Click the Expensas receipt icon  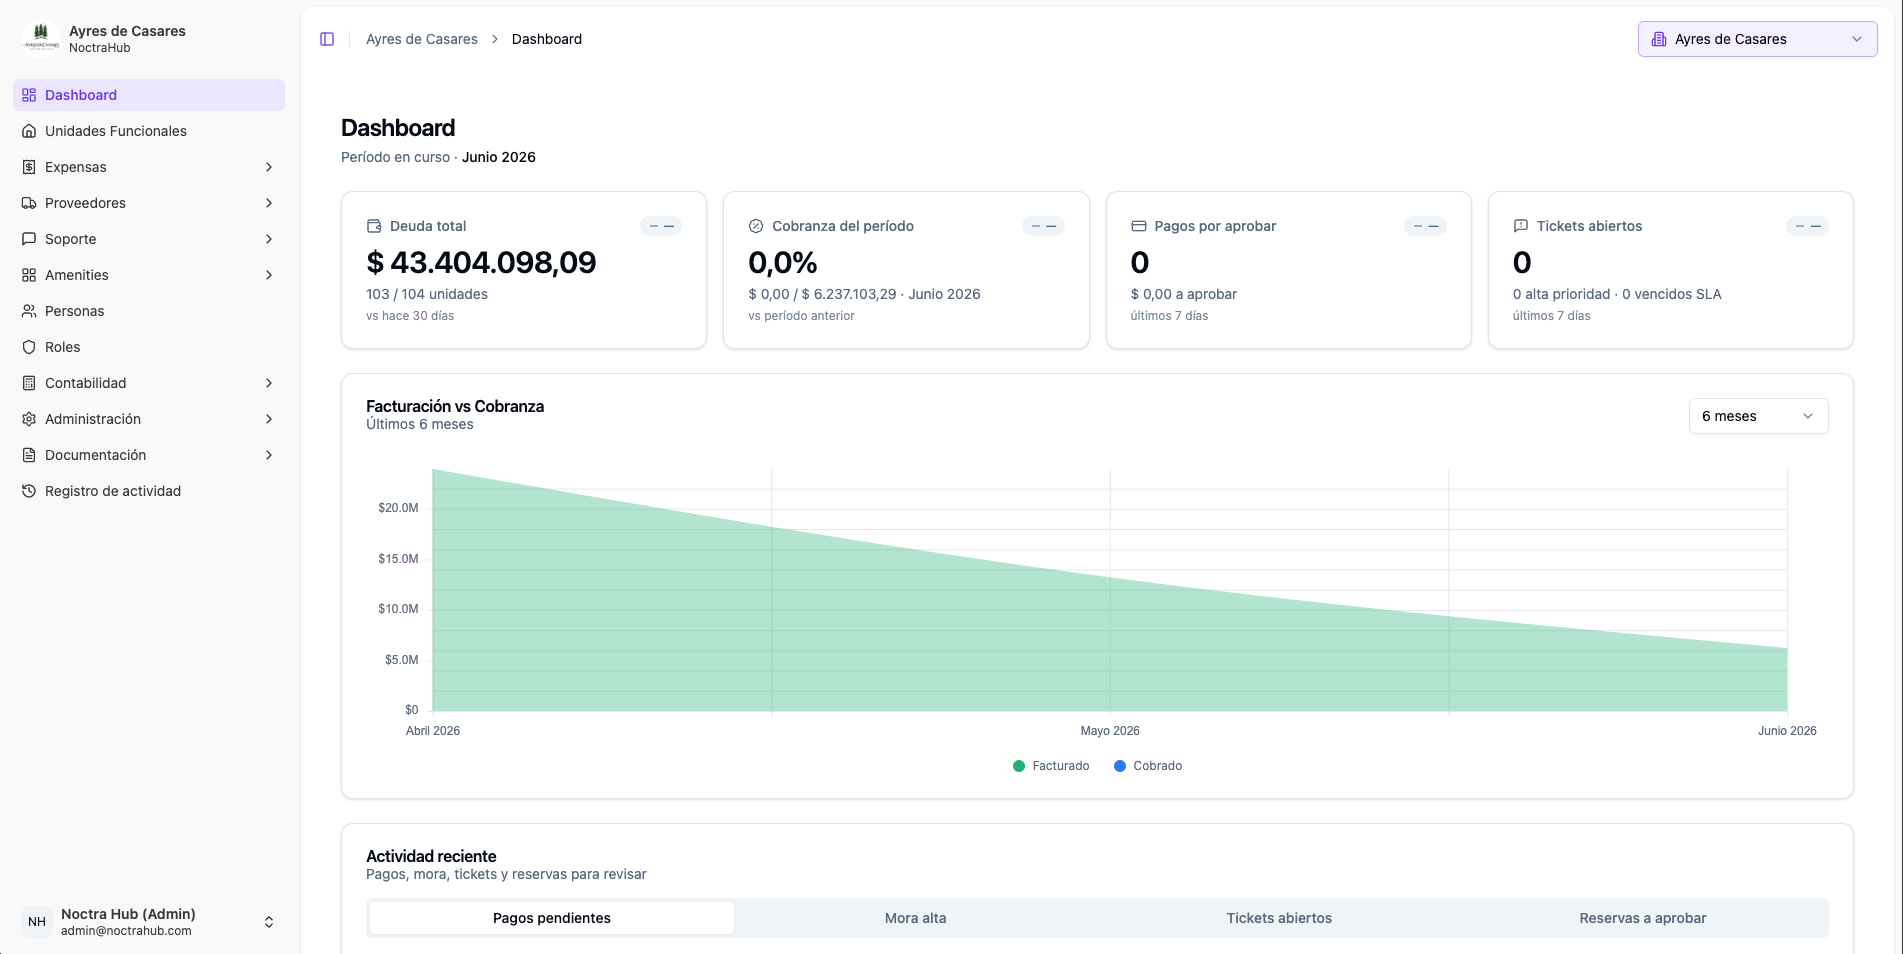click(29, 167)
